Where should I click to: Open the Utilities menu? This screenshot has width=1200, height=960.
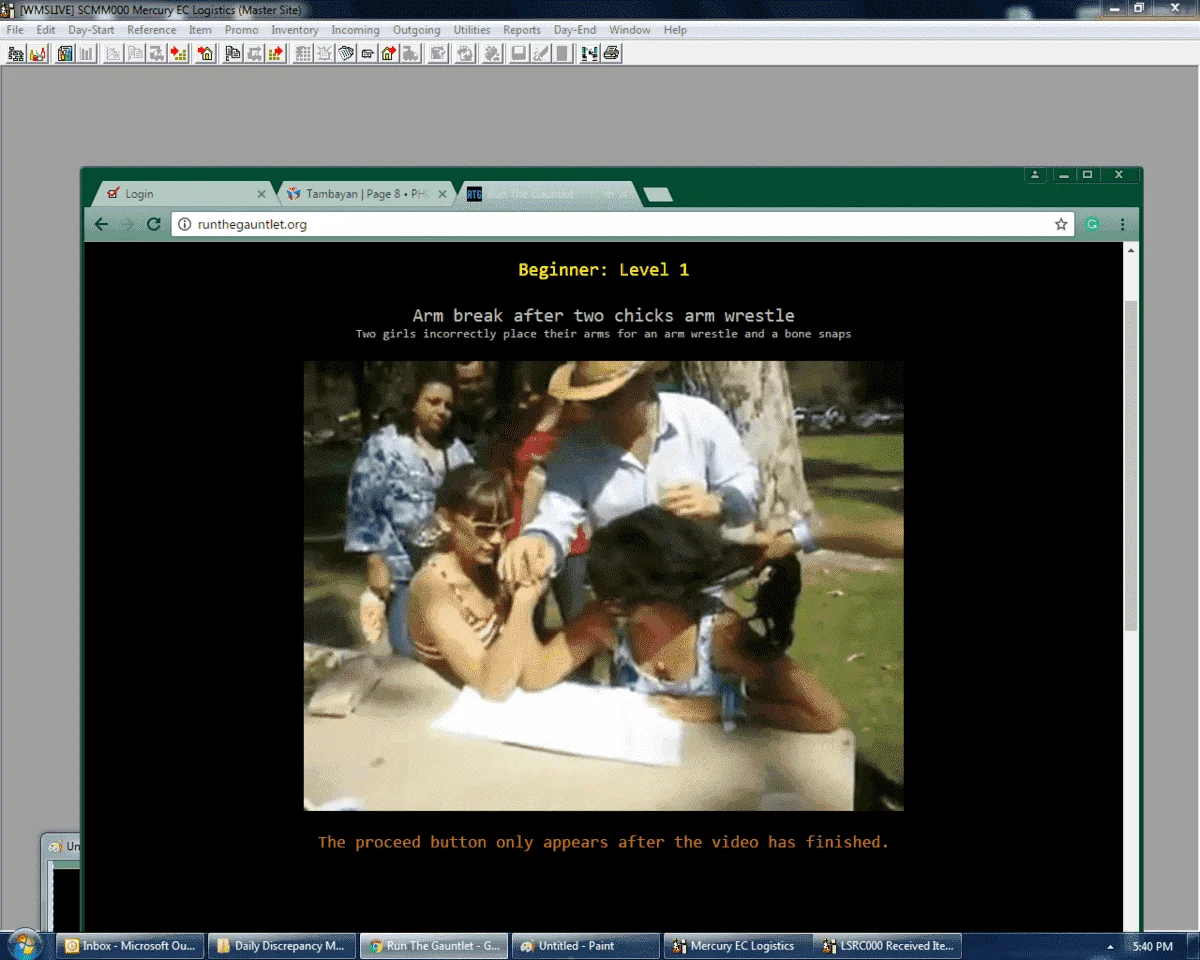tap(472, 30)
